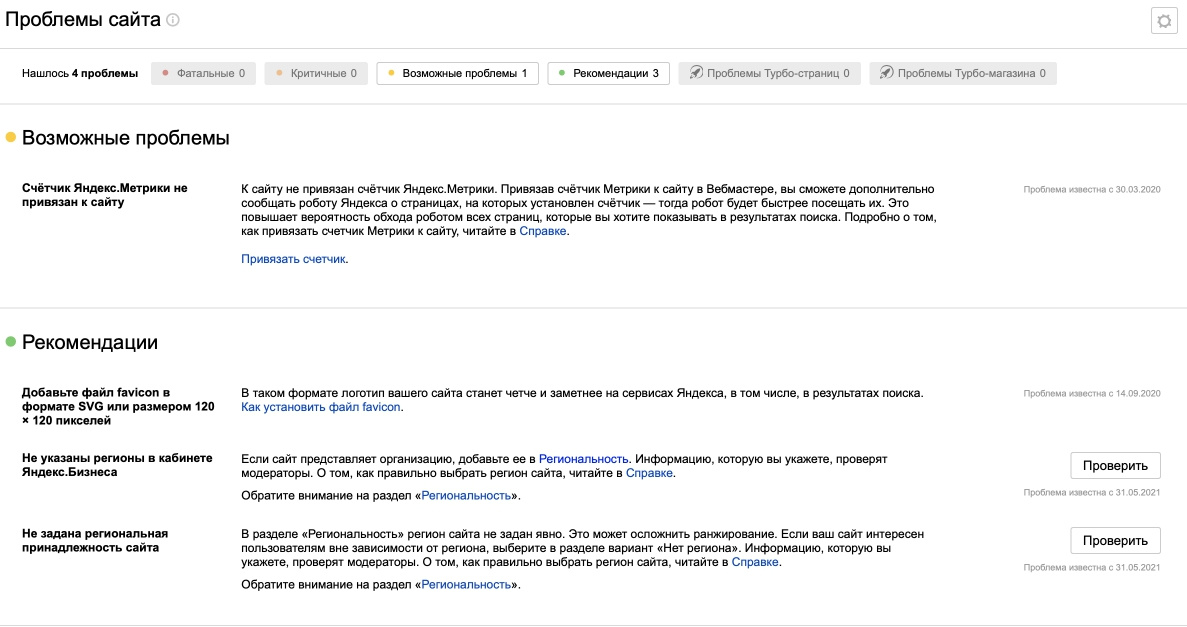This screenshot has width=1187, height=627.
Task: Select Фатальные 0 filter
Action: [203, 73]
